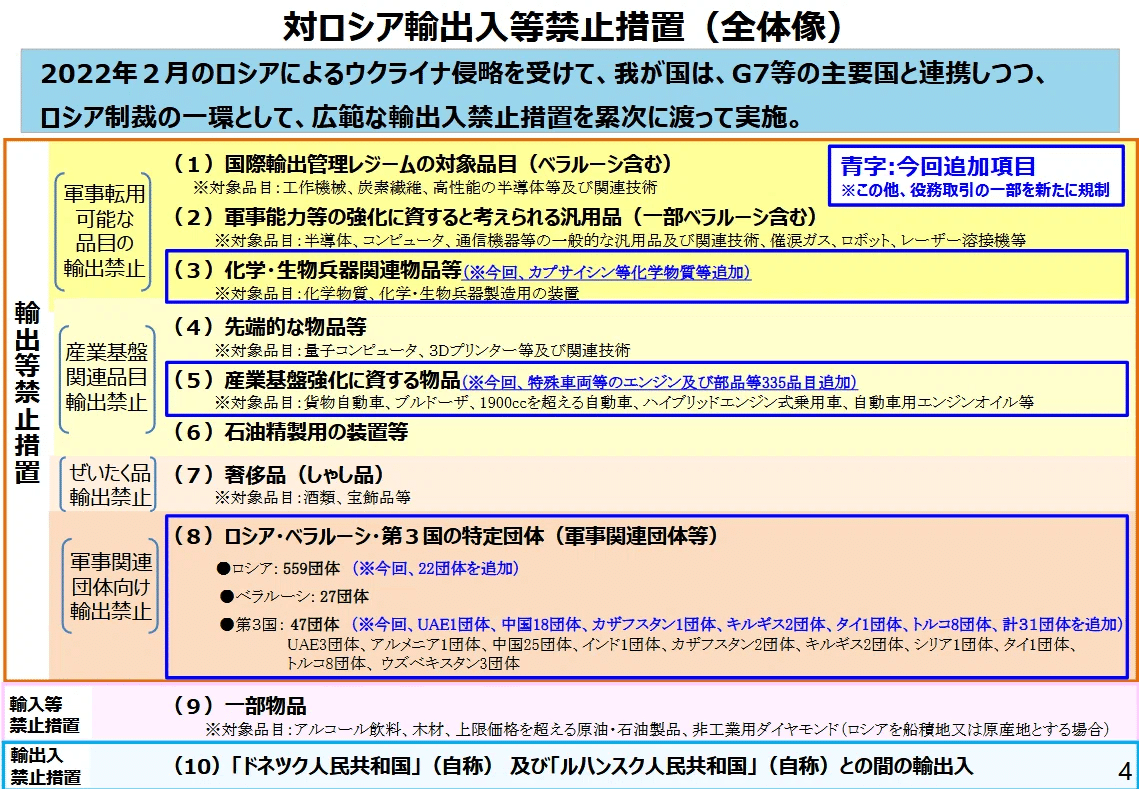Click item (10) about ドネツク人民共和国 and ルハンスク人民共和国
The width and height of the screenshot is (1139, 789).
pyautogui.click(x=574, y=765)
